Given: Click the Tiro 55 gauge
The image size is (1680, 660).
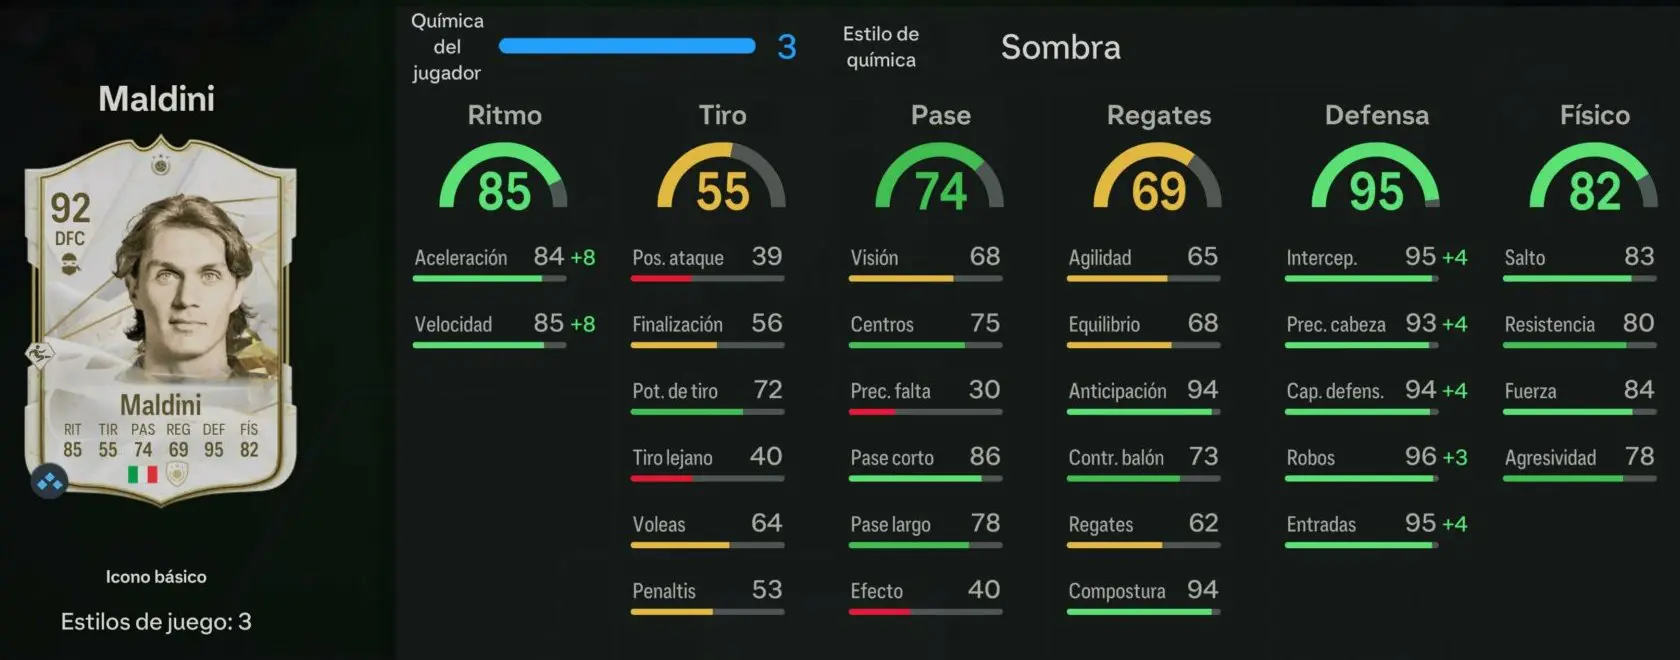Looking at the screenshot, I should pos(721,177).
